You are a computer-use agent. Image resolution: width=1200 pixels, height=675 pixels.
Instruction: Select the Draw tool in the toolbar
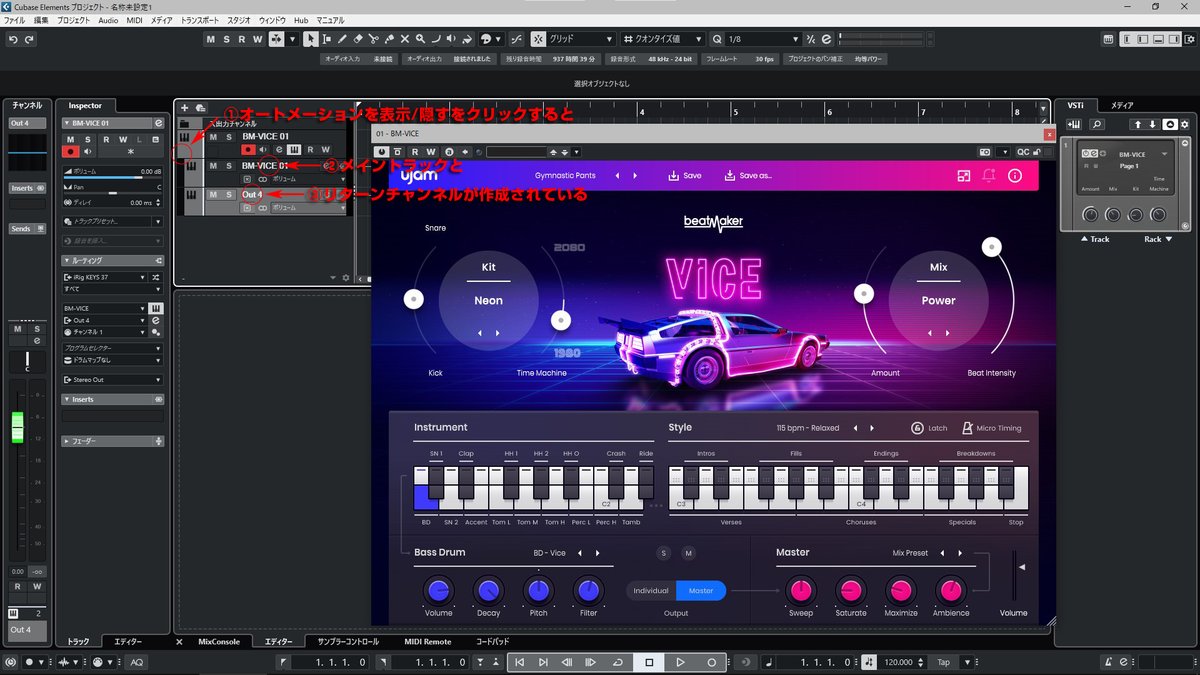(342, 38)
